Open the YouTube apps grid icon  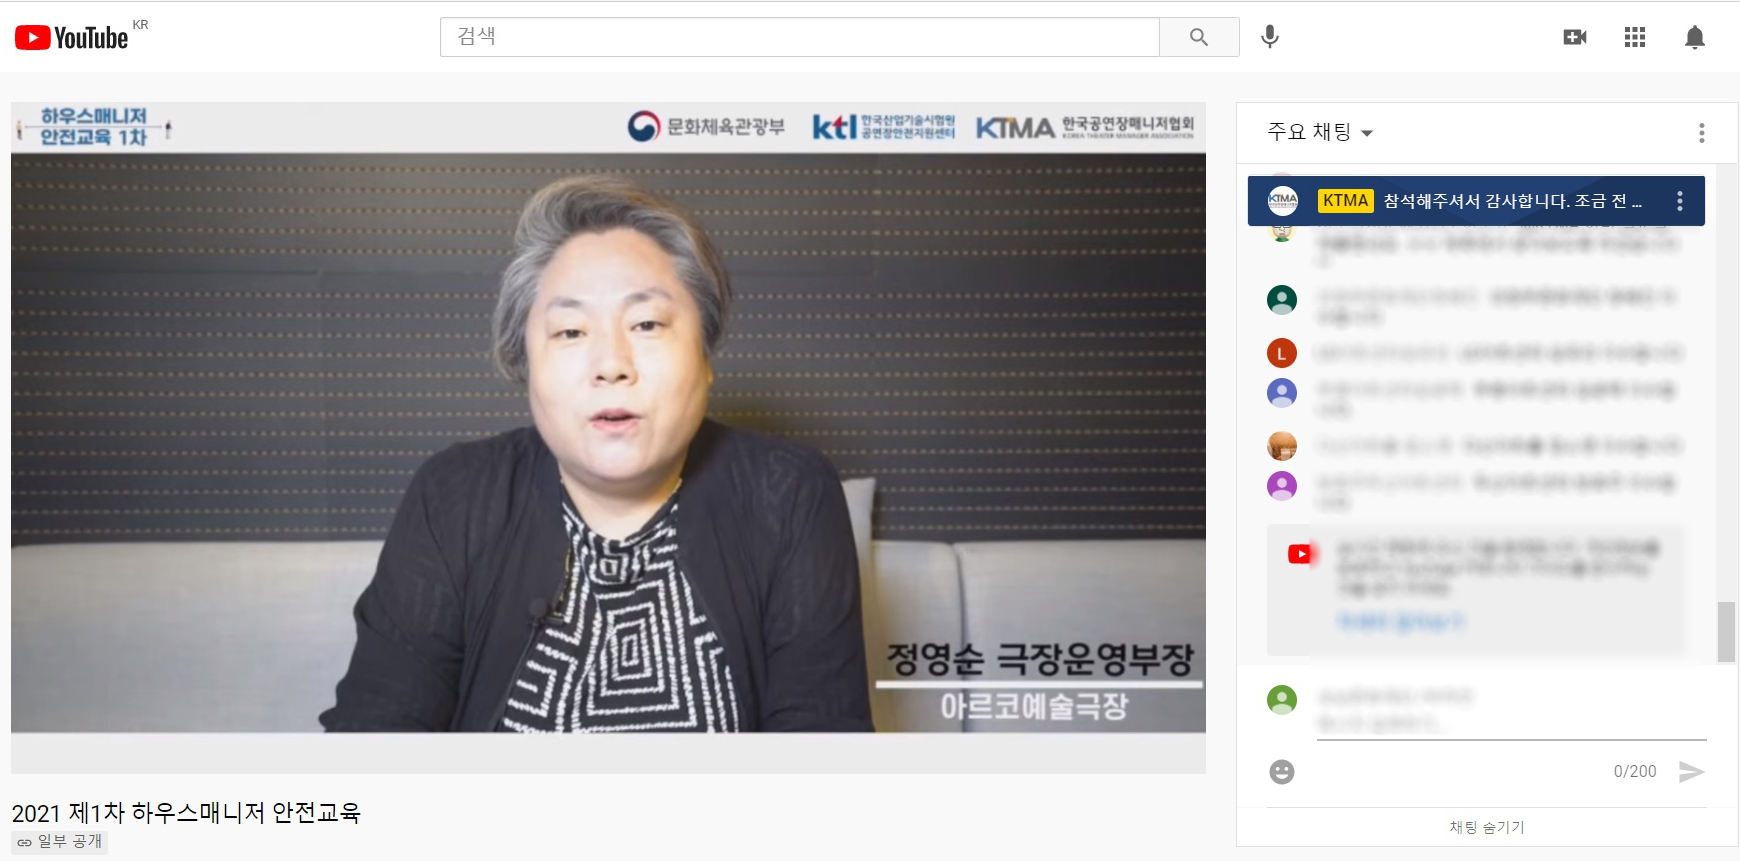tap(1635, 37)
